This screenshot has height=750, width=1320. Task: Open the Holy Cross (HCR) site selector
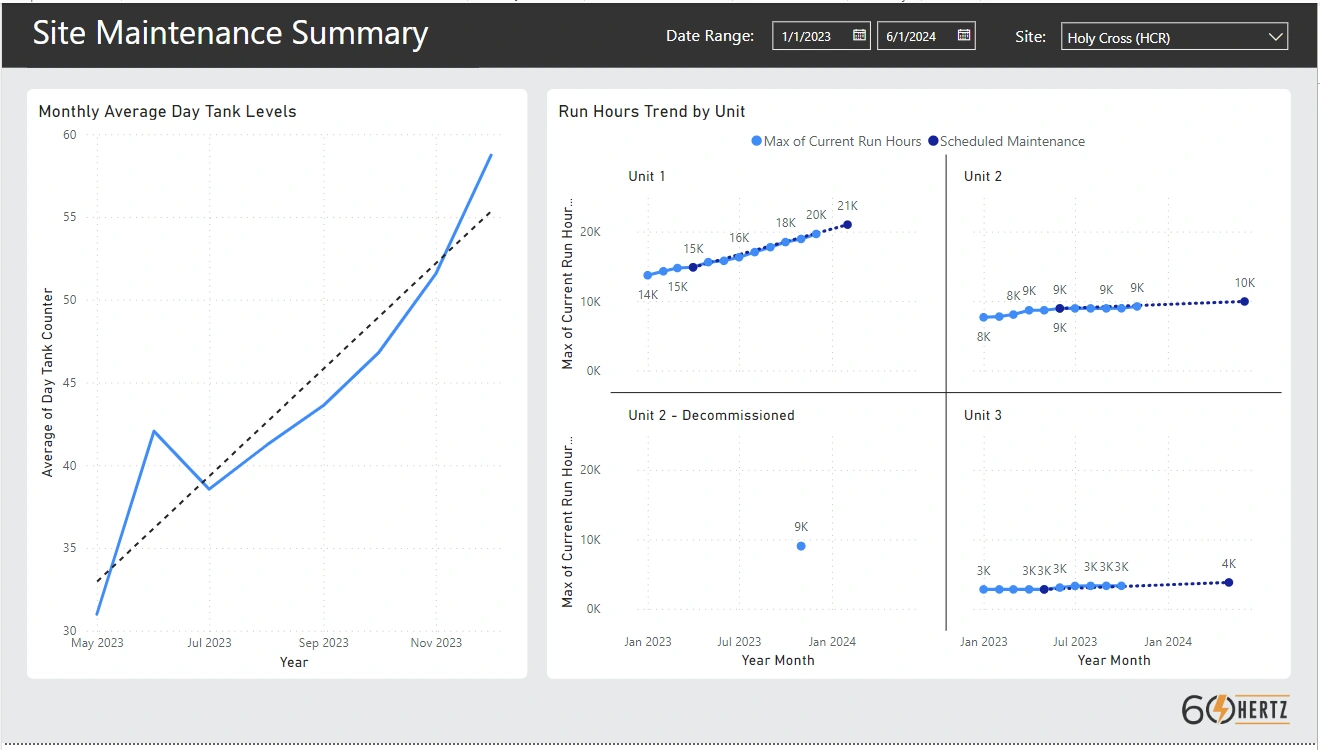tap(1160, 37)
